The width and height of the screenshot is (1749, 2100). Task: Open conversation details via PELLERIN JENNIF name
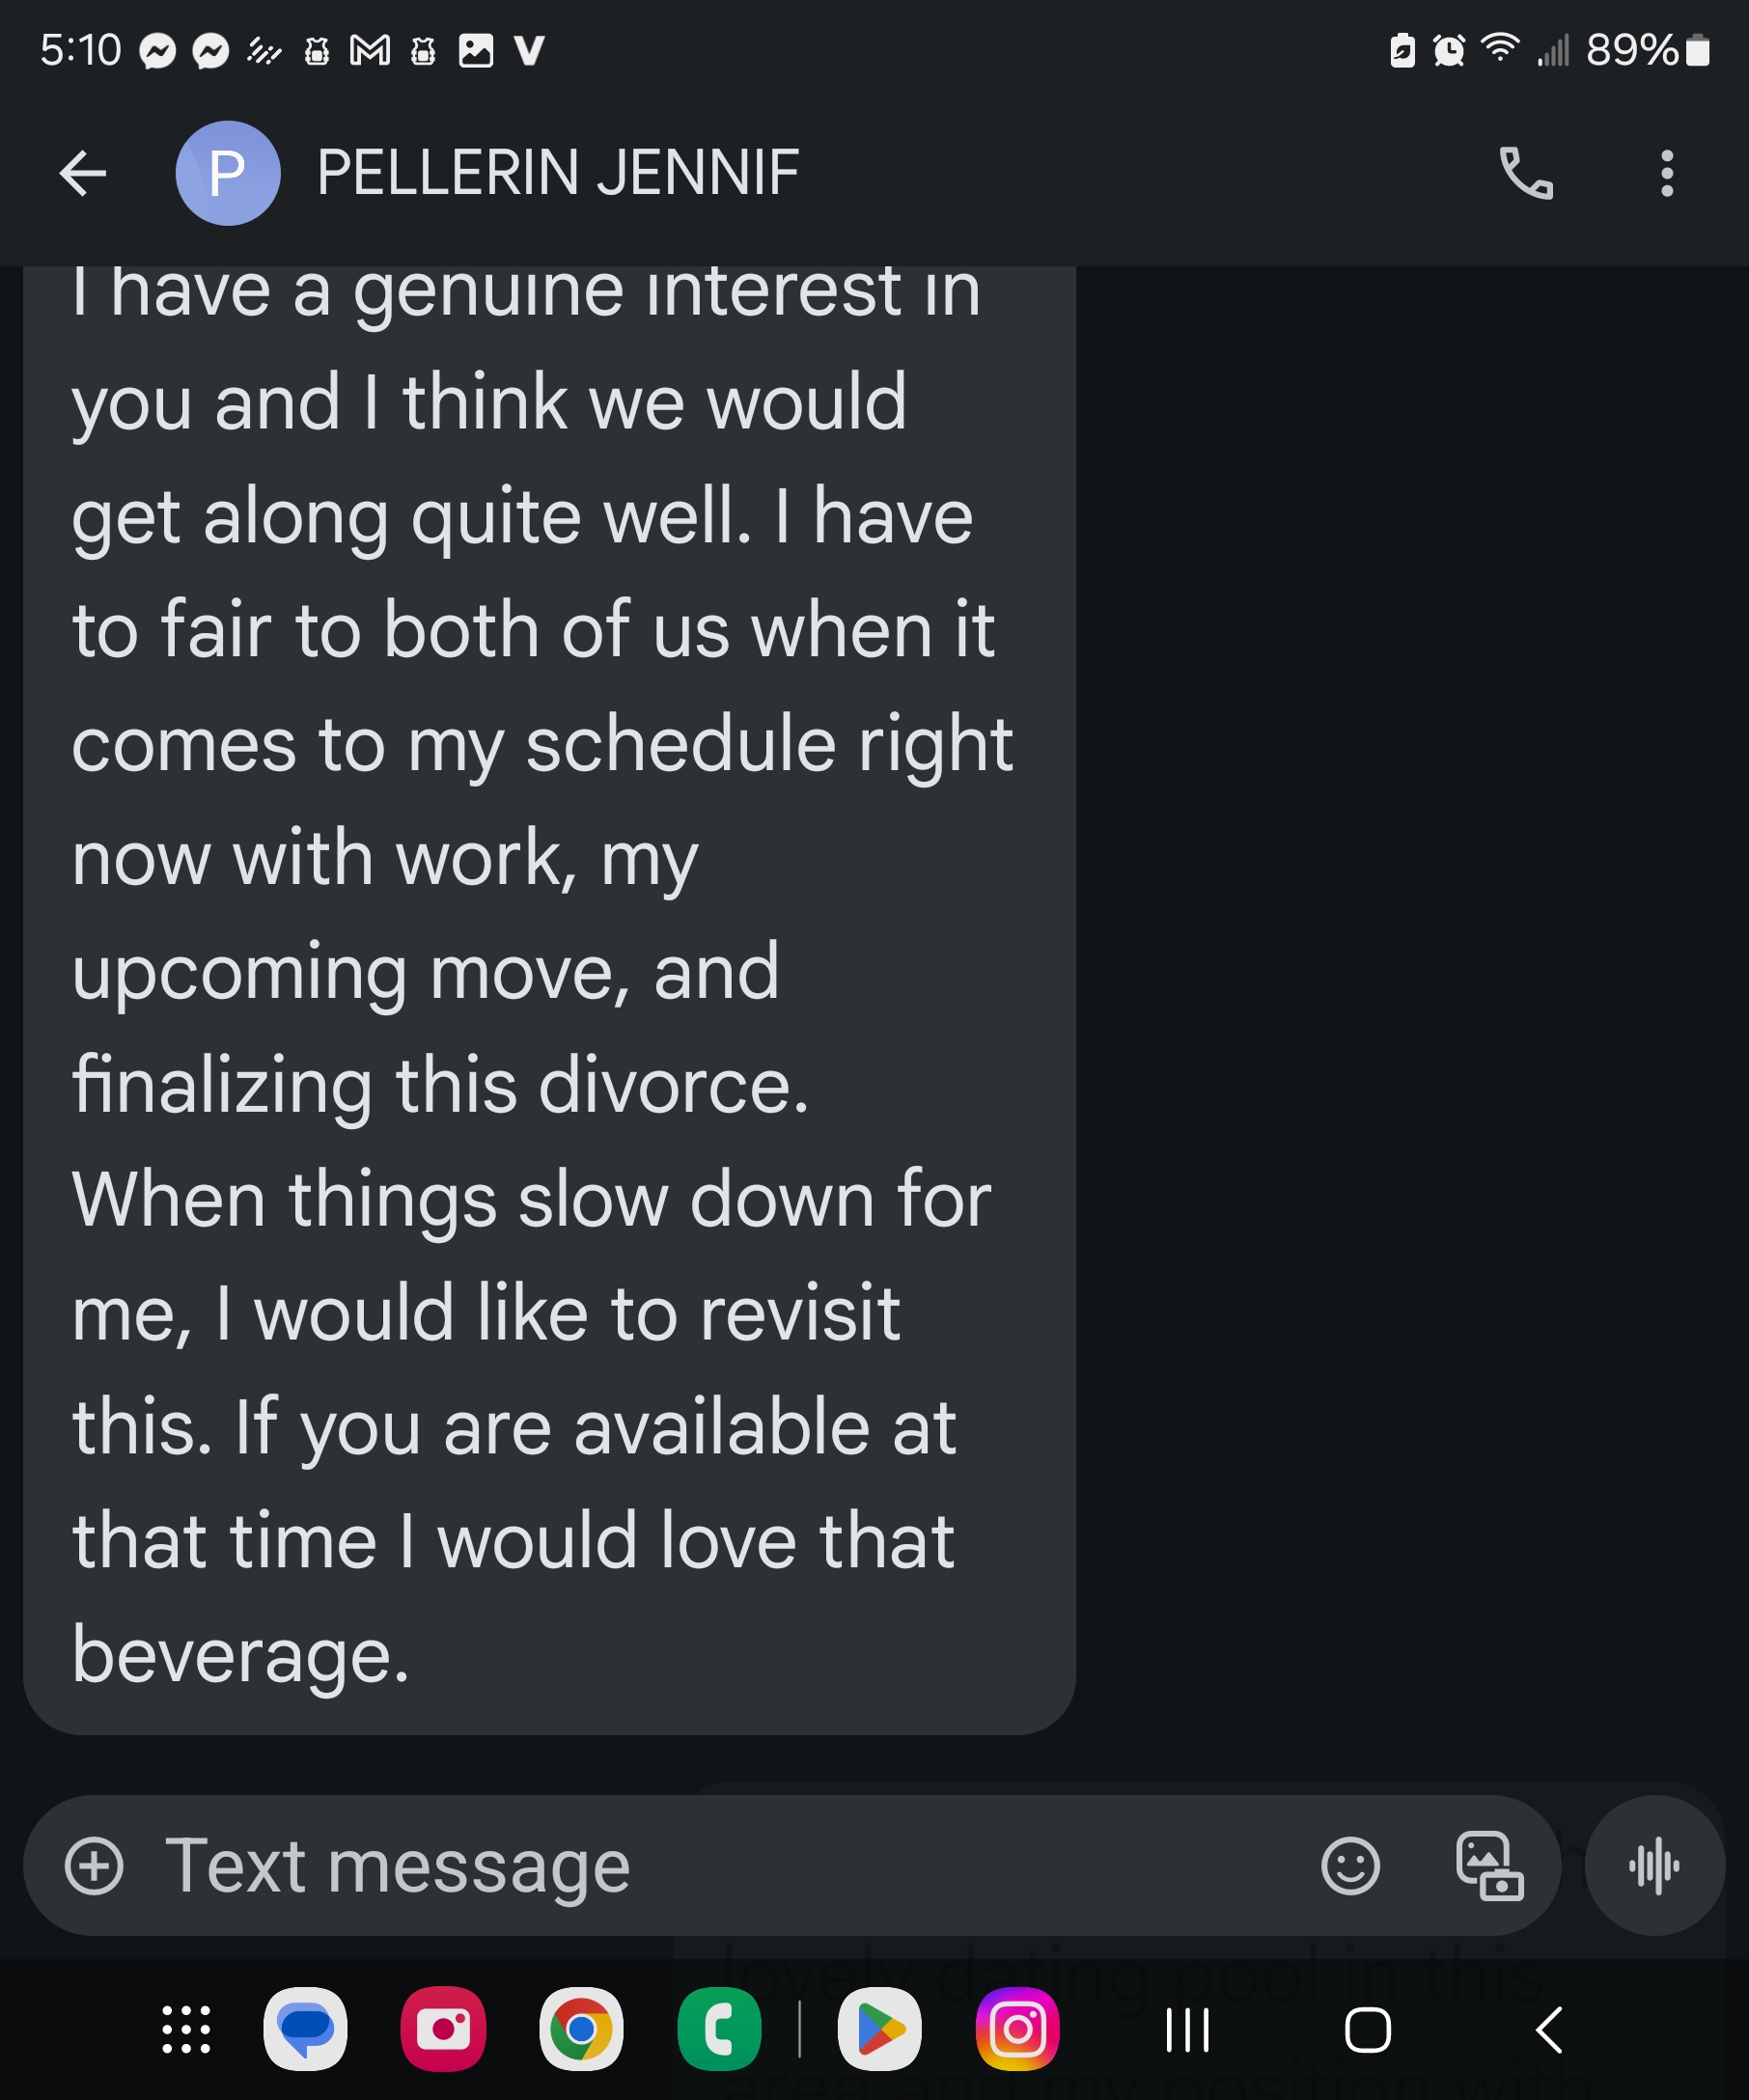pos(557,174)
